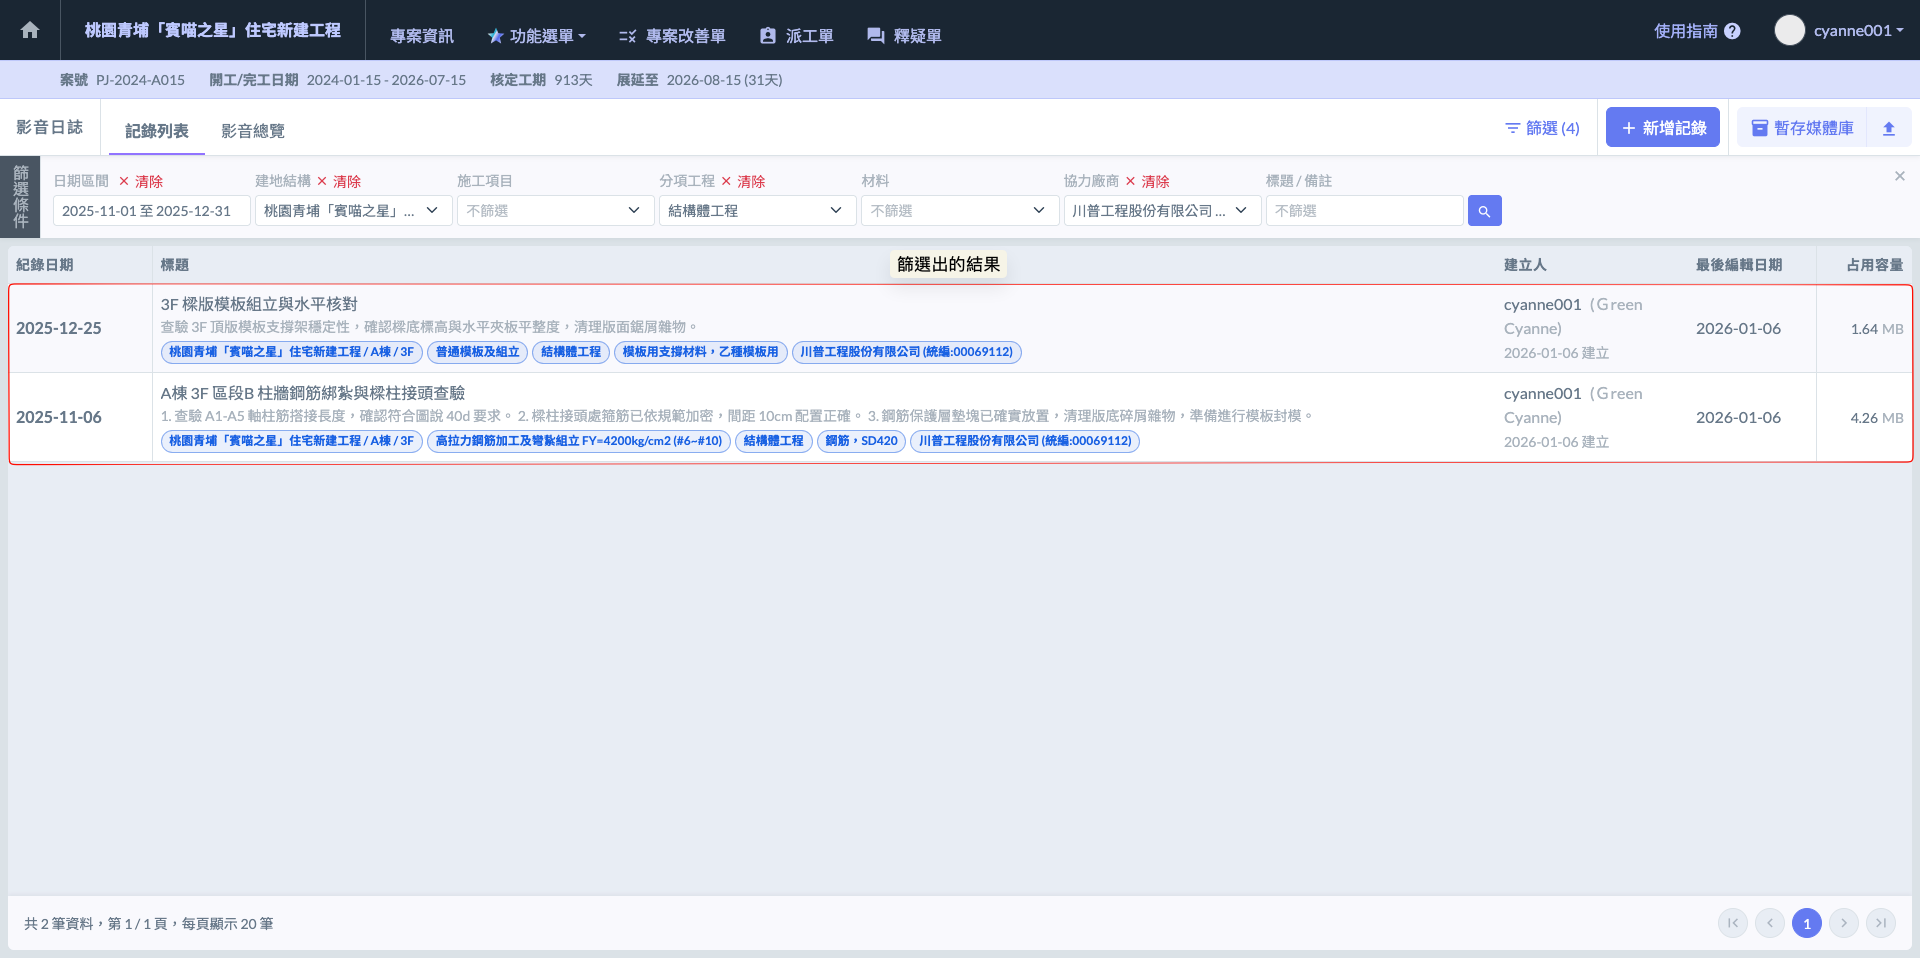Open the 分項工程 結構體工程 dropdown
The image size is (1920, 958).
[756, 211]
